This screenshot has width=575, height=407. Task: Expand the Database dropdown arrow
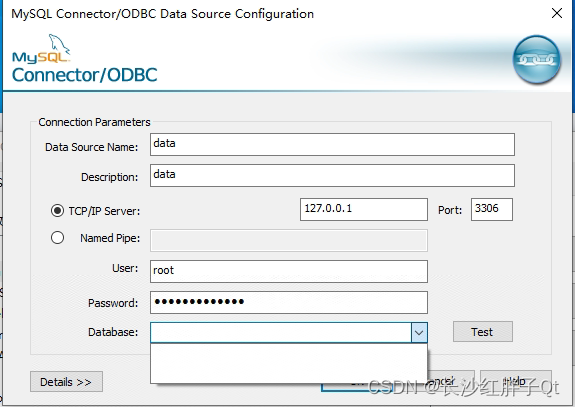click(419, 333)
